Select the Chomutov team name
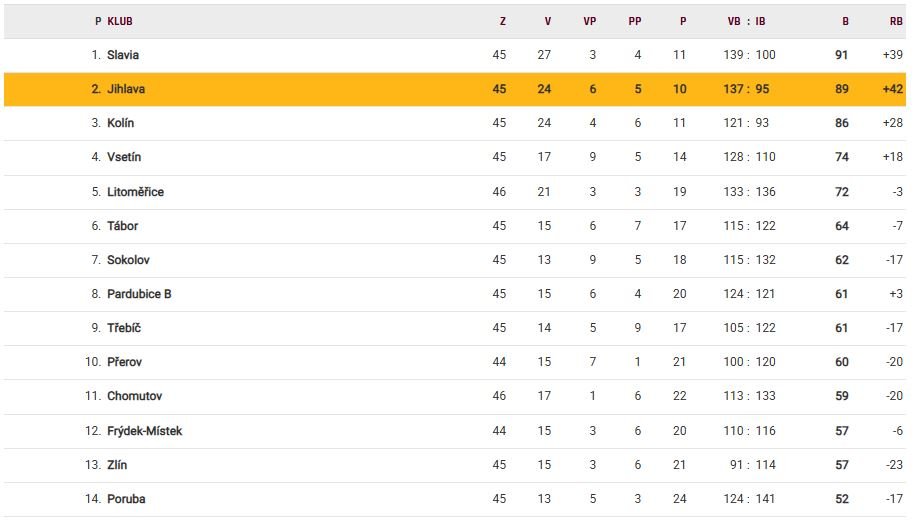 pos(132,396)
